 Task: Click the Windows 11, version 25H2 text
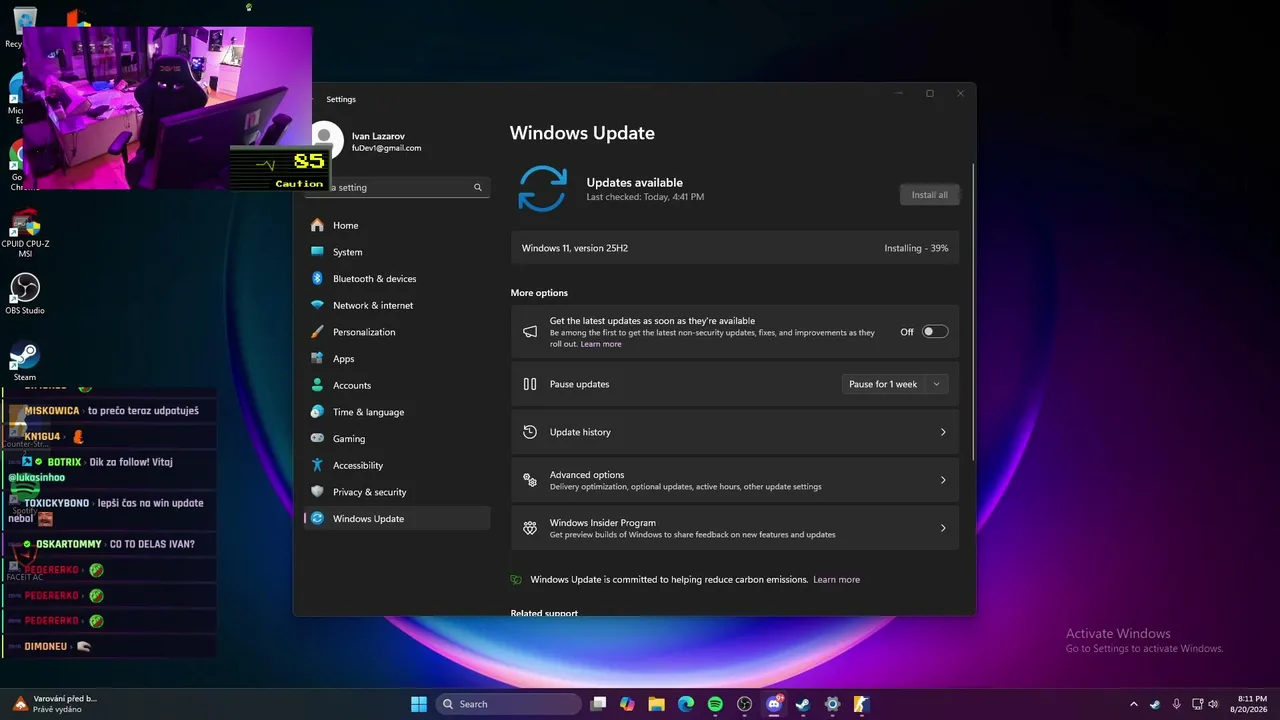pyautogui.click(x=575, y=248)
